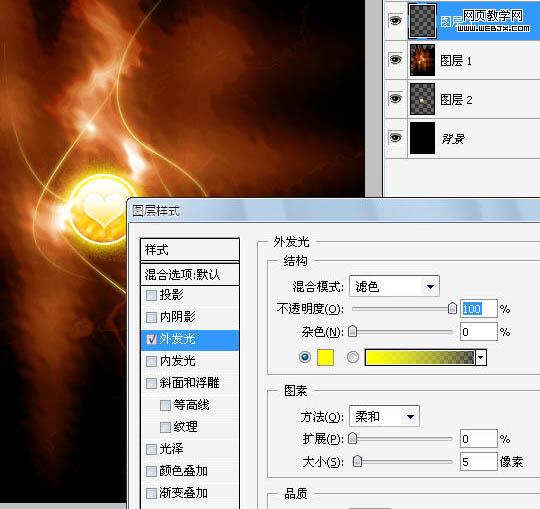Click the 不透明度 value field showing 100
The height and width of the screenshot is (509, 540).
[x=478, y=309]
